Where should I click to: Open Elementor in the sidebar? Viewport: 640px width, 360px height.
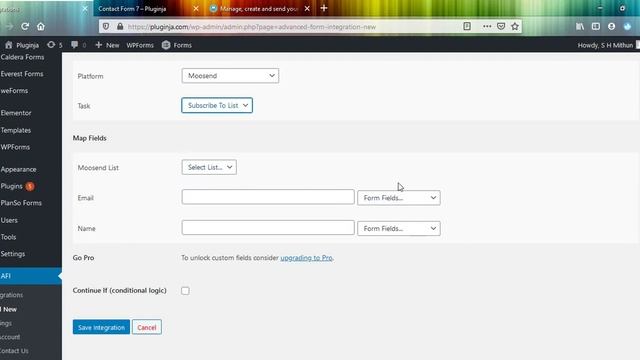coord(16,113)
